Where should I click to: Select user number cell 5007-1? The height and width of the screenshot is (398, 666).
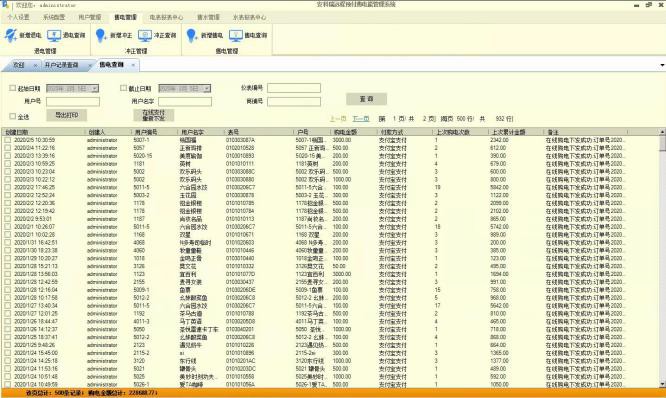(x=141, y=140)
